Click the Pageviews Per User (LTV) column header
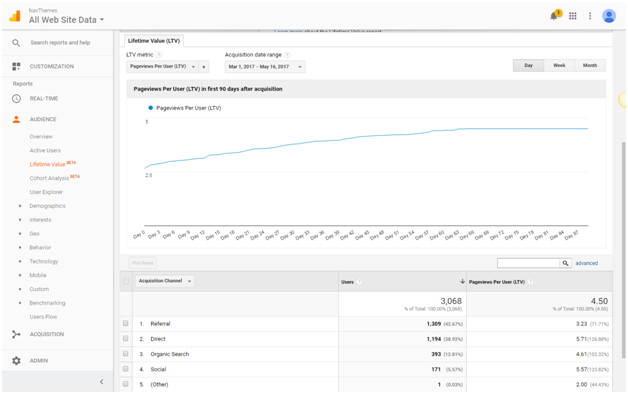Screen dimensions: 628x394 497,282
